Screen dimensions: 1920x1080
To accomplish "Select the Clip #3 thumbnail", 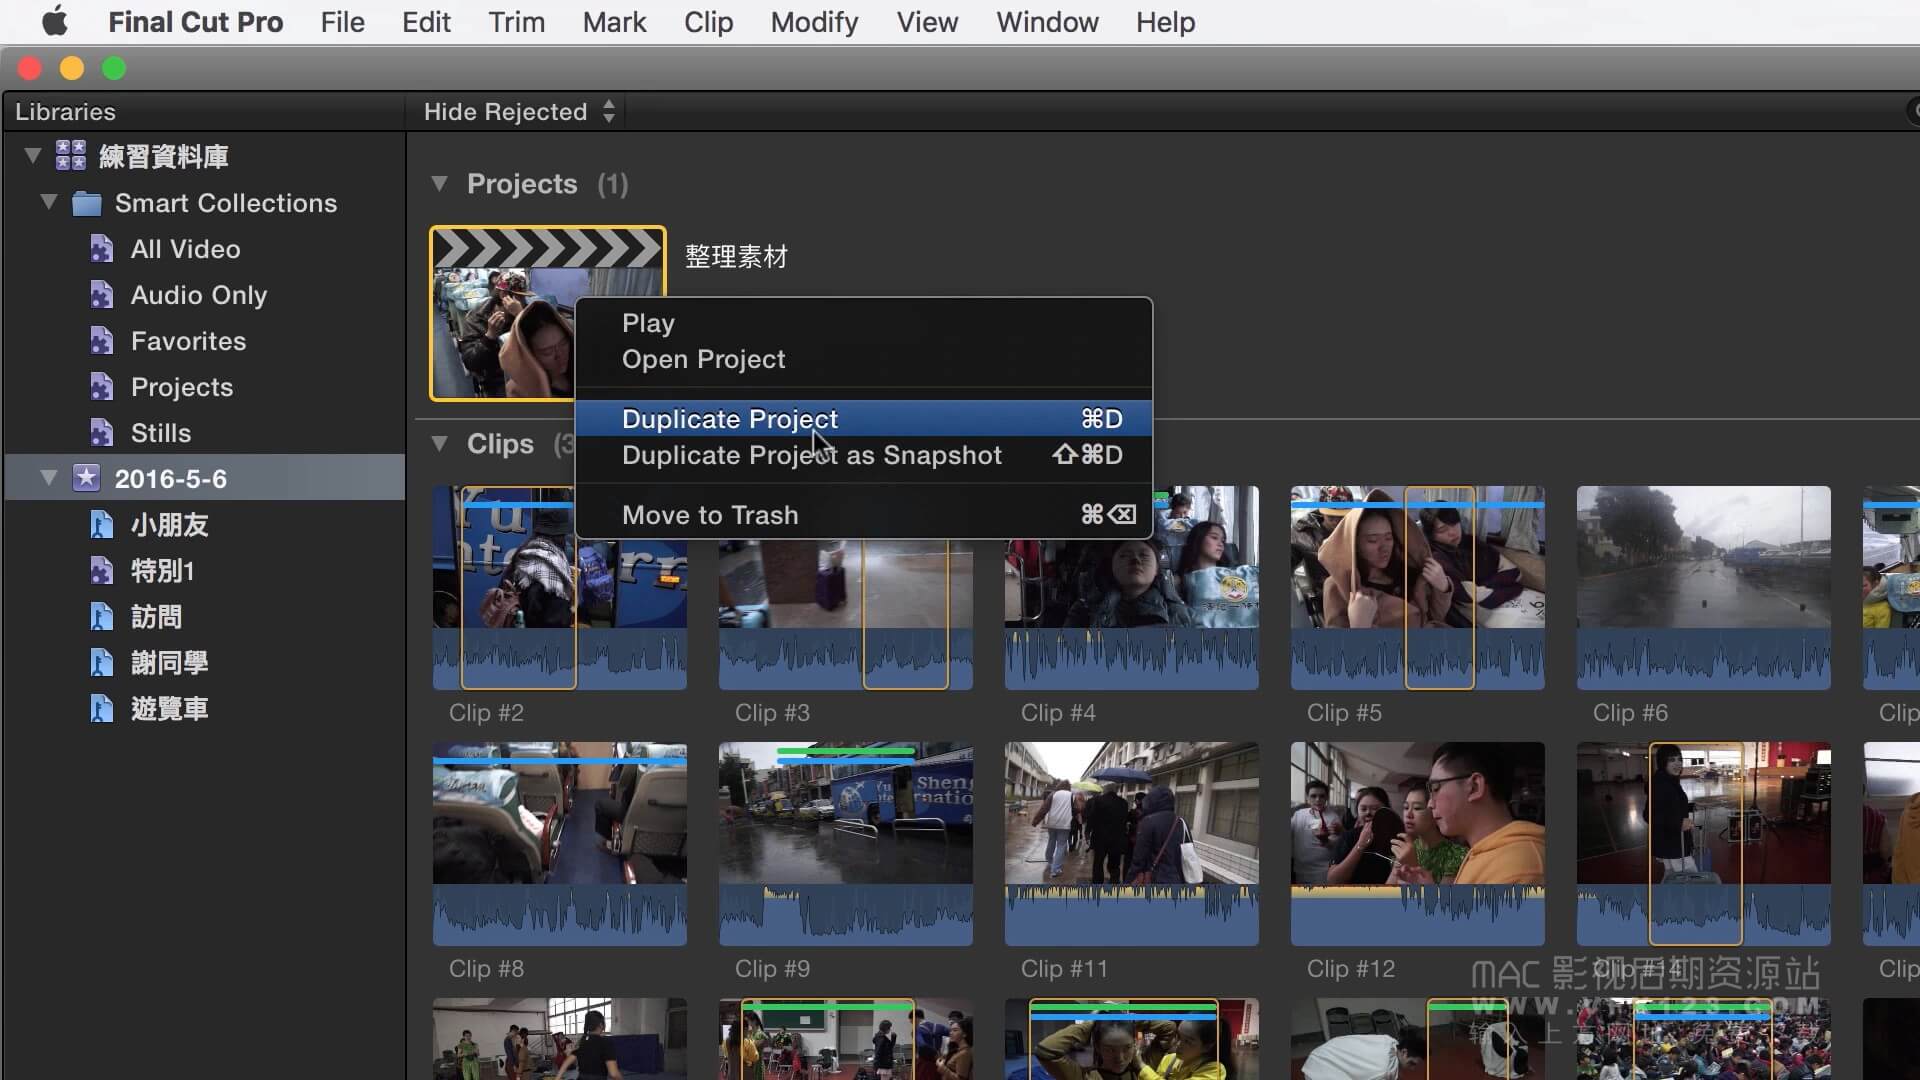I will (x=846, y=615).
